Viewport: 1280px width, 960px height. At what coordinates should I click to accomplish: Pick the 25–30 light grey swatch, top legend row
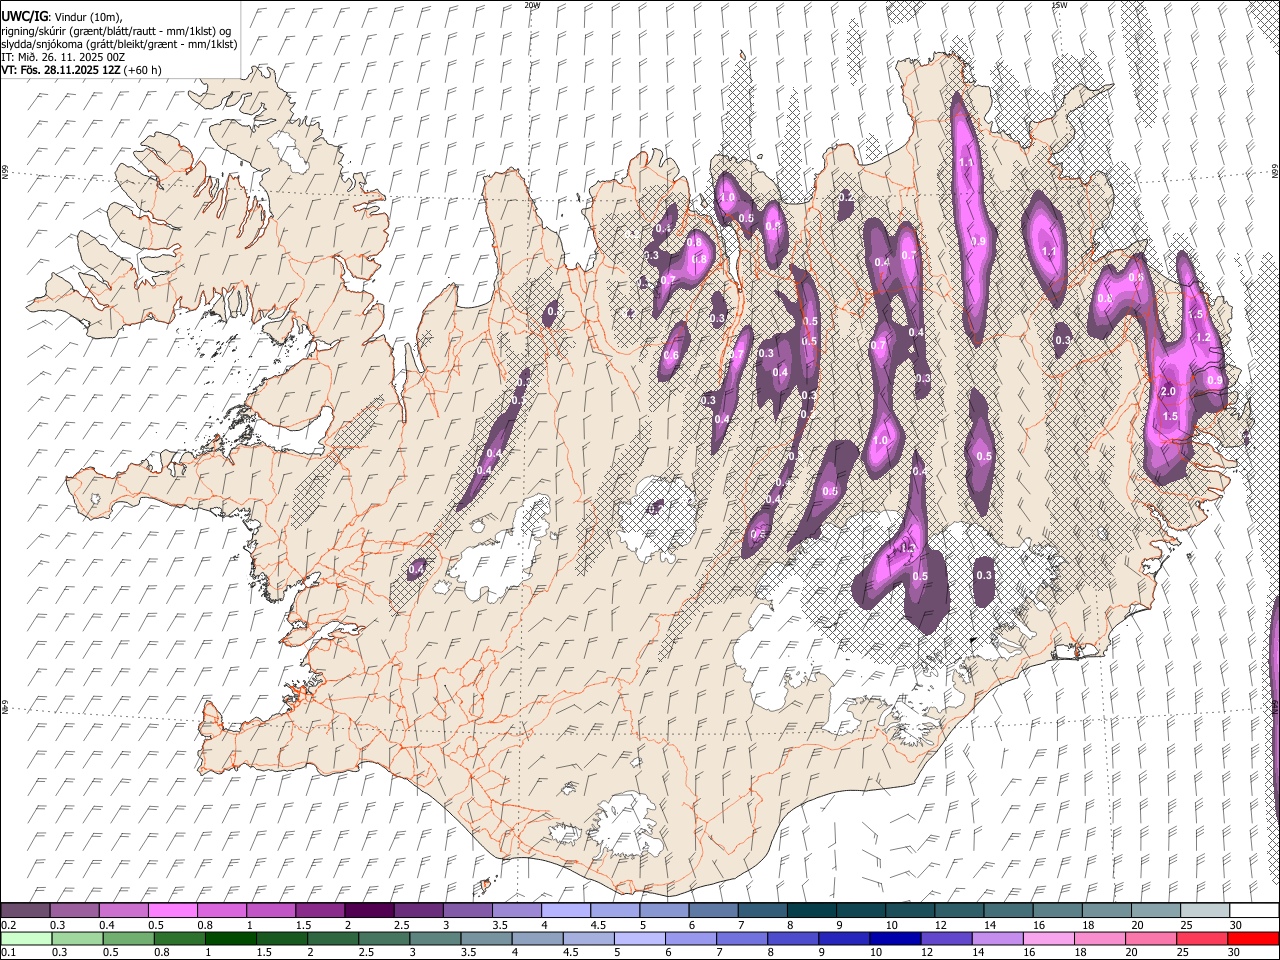tap(1205, 910)
